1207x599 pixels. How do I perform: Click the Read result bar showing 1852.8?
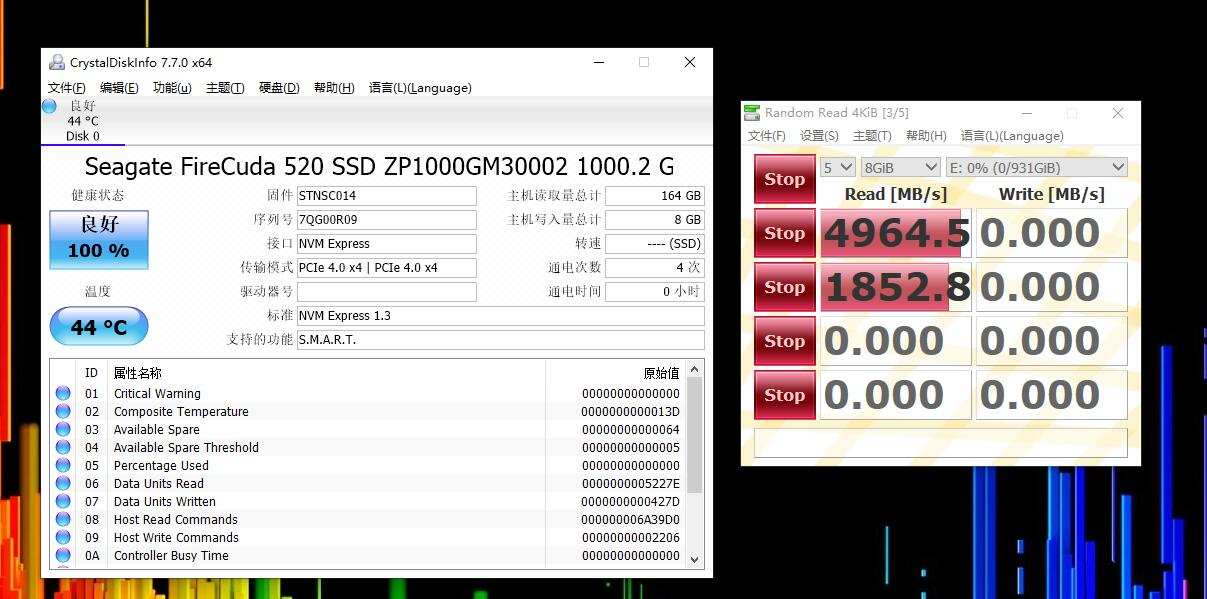point(895,287)
